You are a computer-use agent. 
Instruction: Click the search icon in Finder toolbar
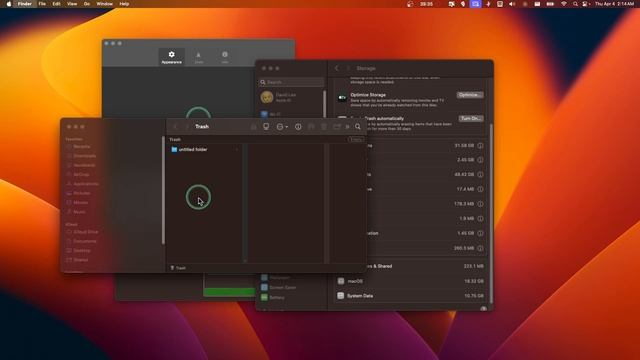358,127
